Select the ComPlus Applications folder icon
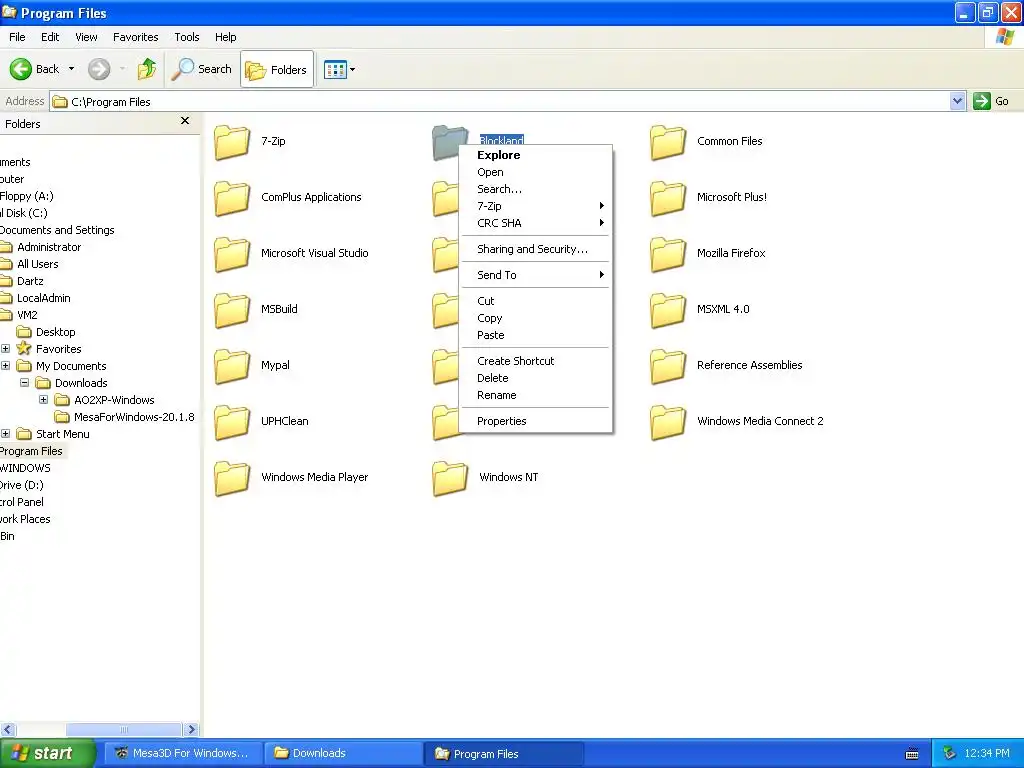The width and height of the screenshot is (1024, 768). click(232, 198)
